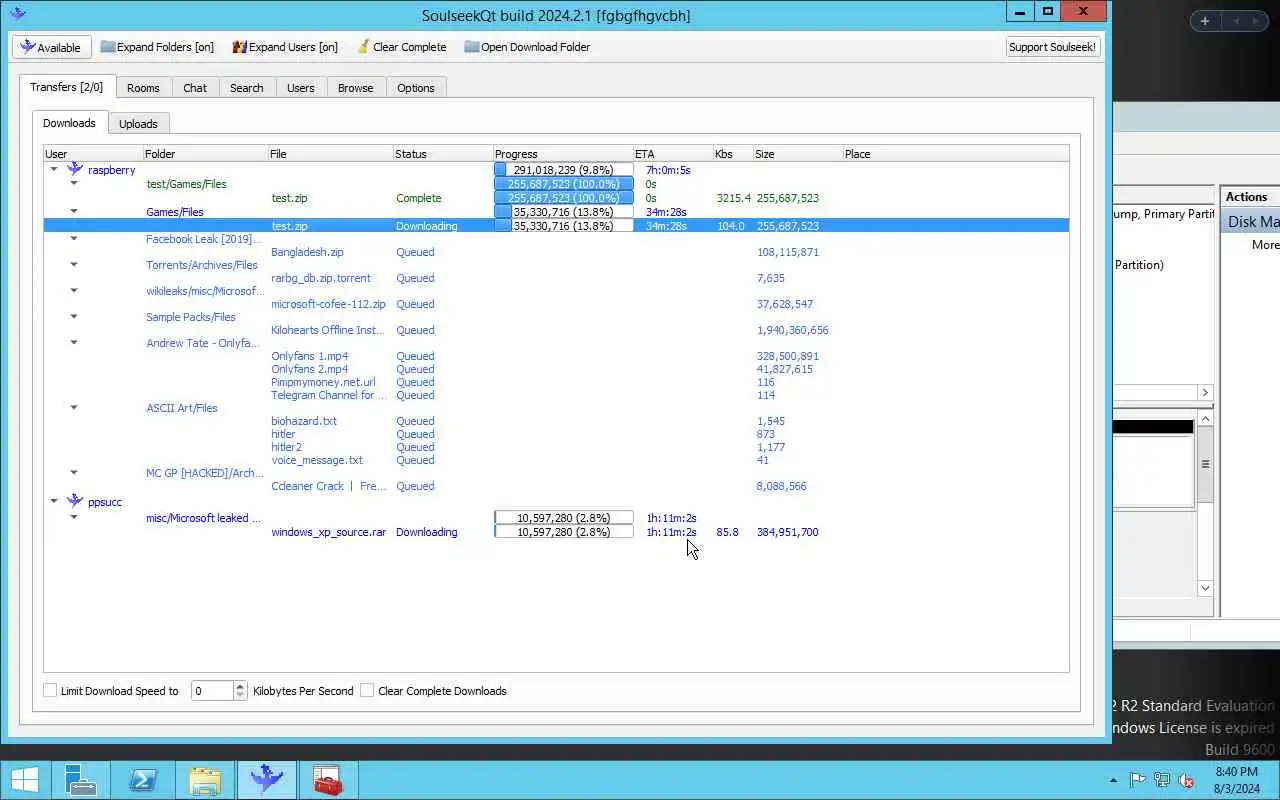Increase speed limit with stepper up arrow
Screen dimensions: 1280x800
click(x=240, y=686)
